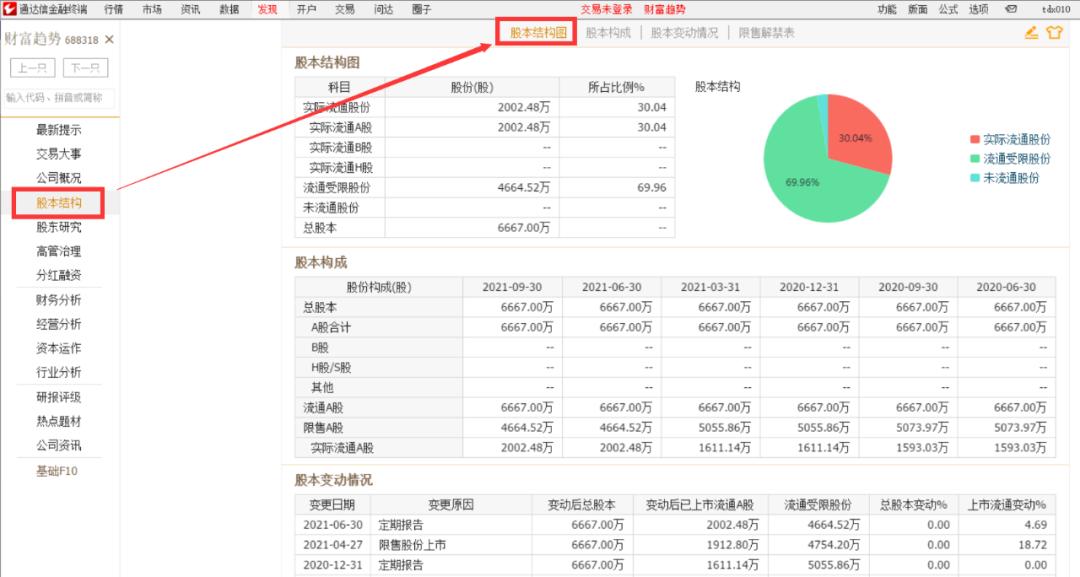Click the pencil annotation icon at top right
1080x577 pixels.
(x=1031, y=33)
